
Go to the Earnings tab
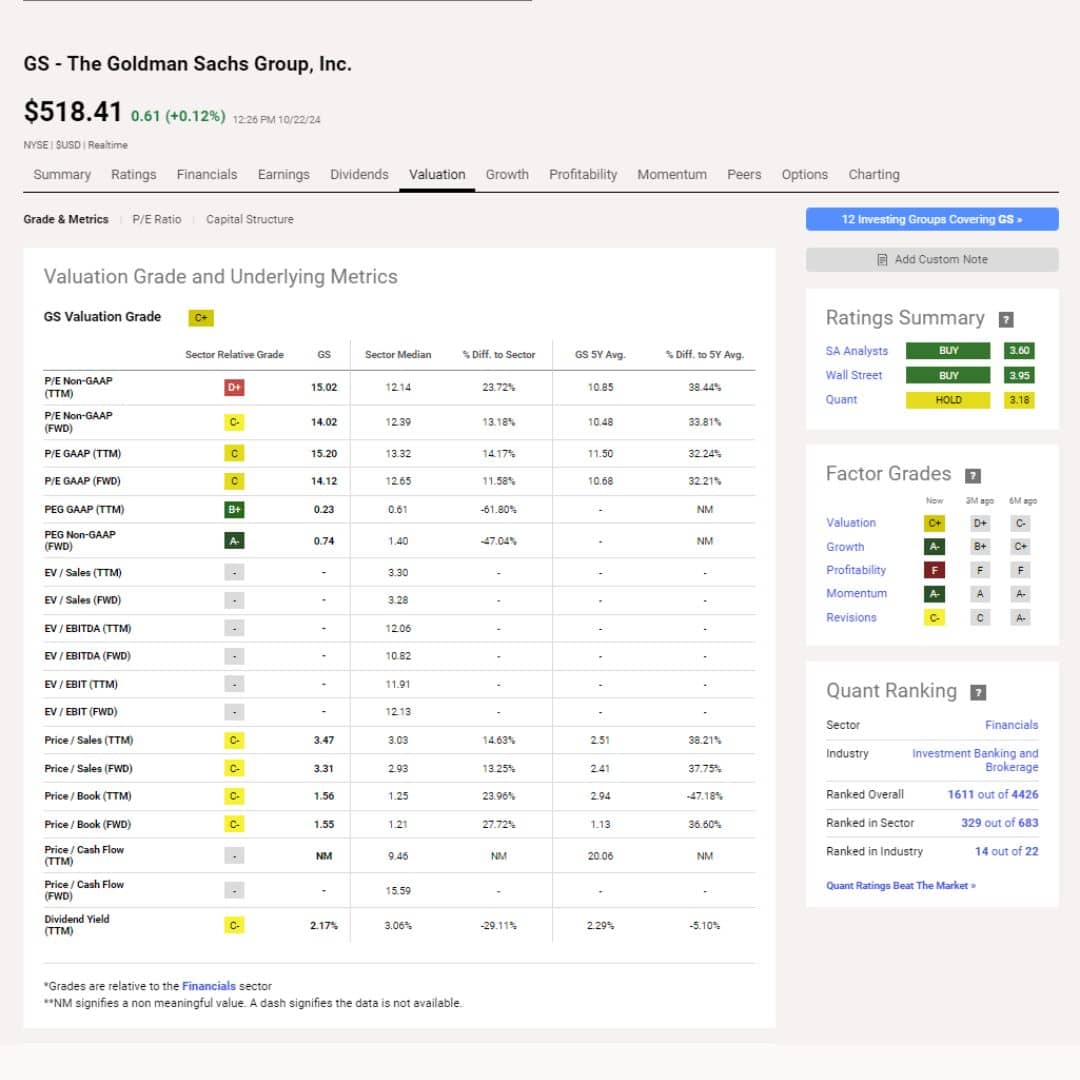pos(283,175)
